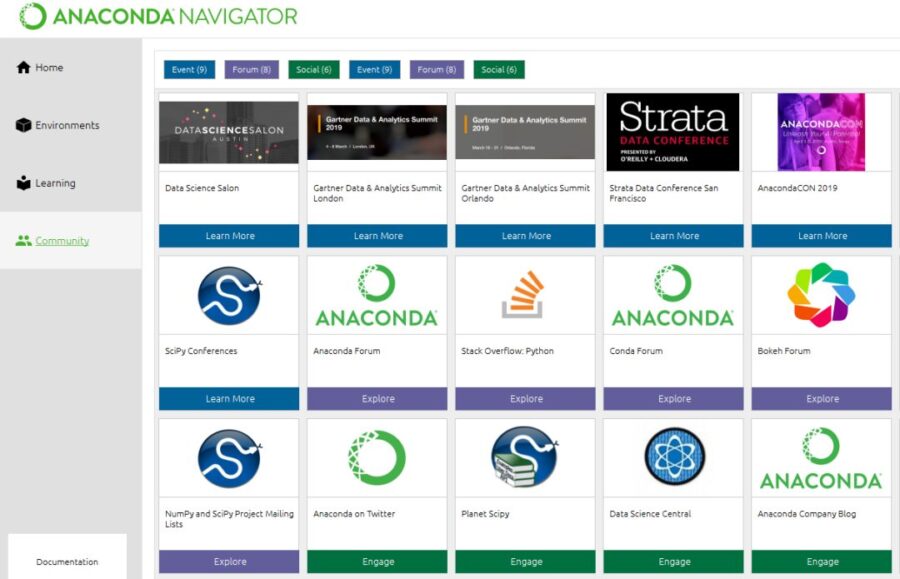The image size is (900, 579).
Task: Click Learn More for Gartner Summit Orlando
Action: click(x=525, y=236)
